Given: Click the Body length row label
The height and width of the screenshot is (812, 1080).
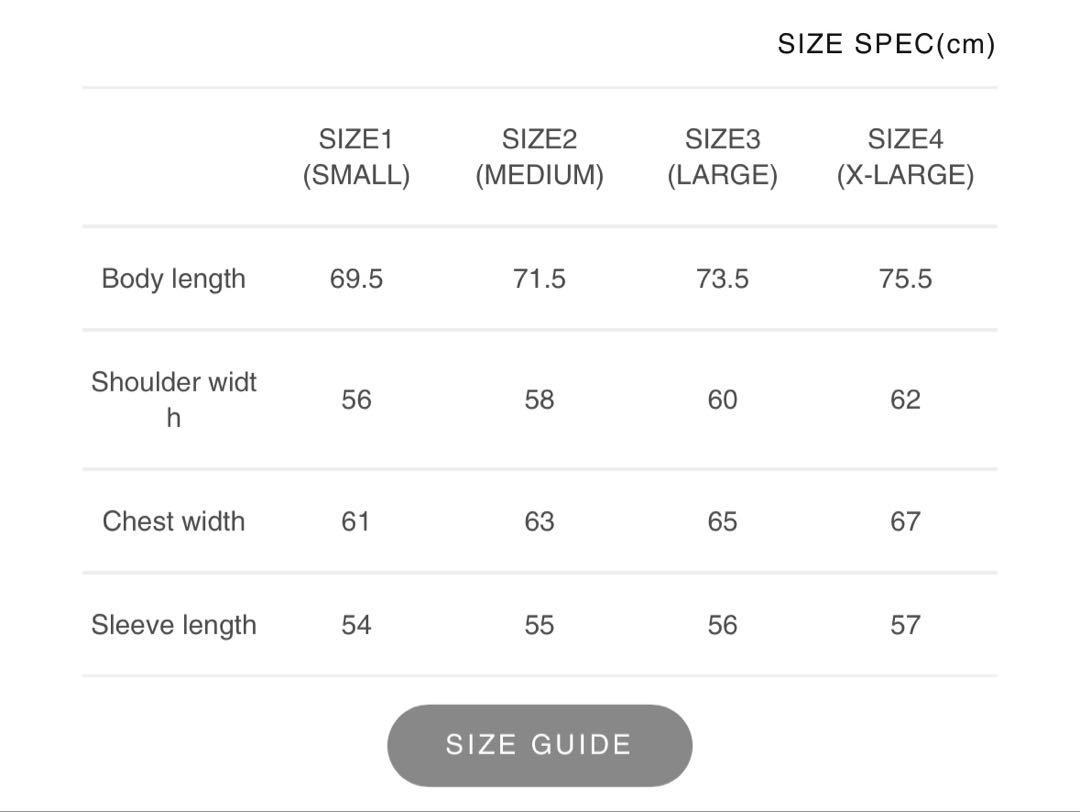Looking at the screenshot, I should coord(174,279).
